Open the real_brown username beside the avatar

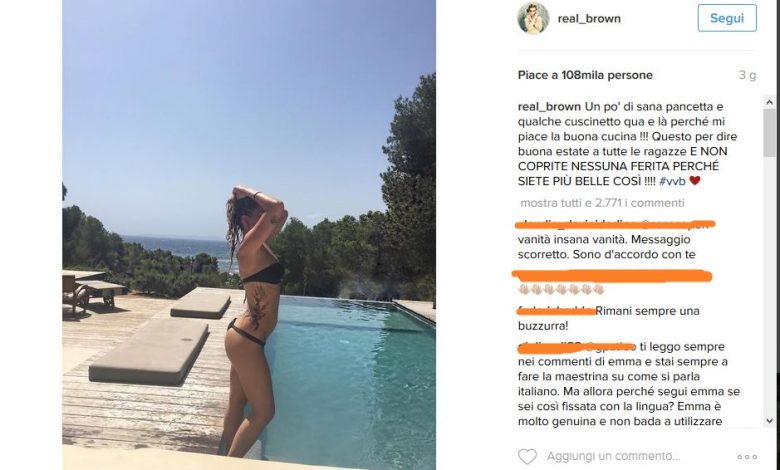pos(589,19)
